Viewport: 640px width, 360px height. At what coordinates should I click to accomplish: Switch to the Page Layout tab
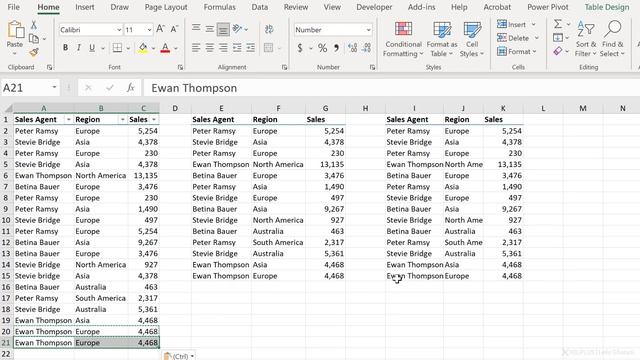[x=166, y=7]
